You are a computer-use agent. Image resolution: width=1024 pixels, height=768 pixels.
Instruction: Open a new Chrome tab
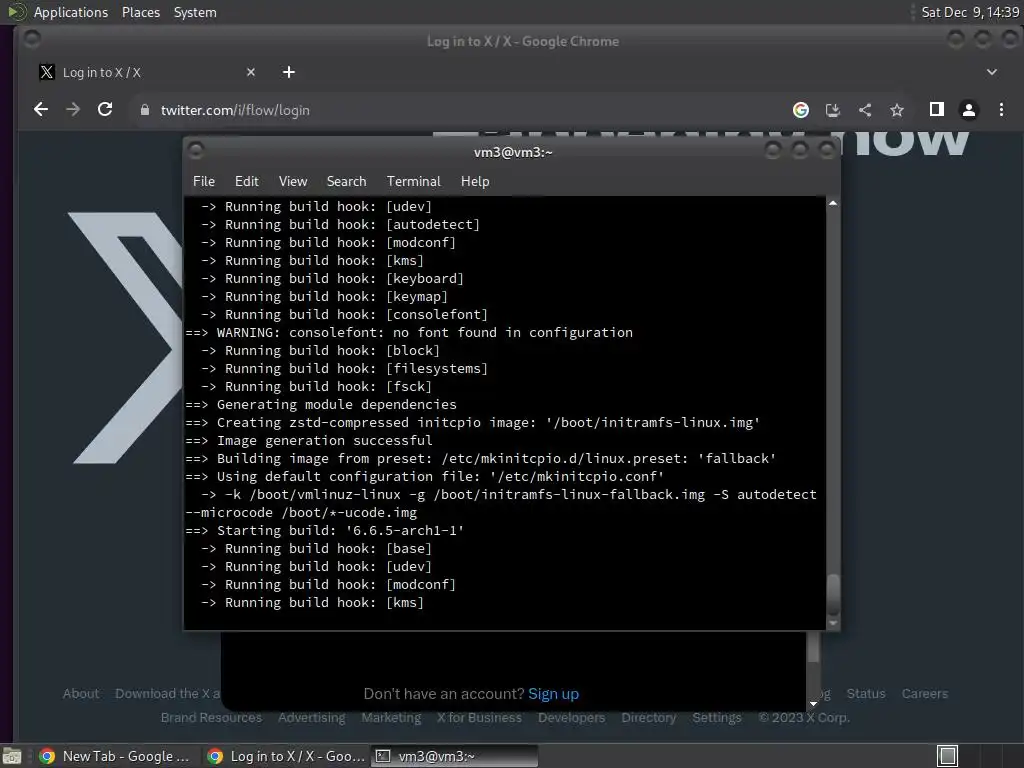(x=289, y=72)
